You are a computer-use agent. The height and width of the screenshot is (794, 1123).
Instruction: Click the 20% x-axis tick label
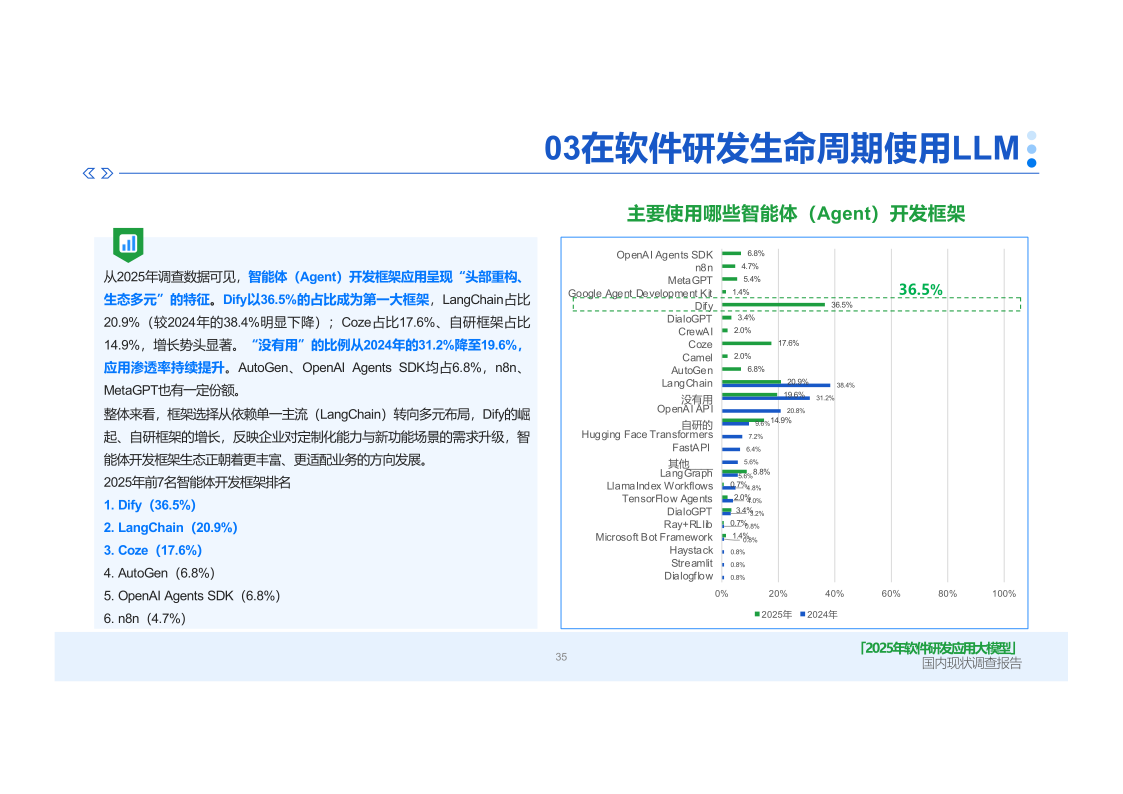(x=778, y=594)
